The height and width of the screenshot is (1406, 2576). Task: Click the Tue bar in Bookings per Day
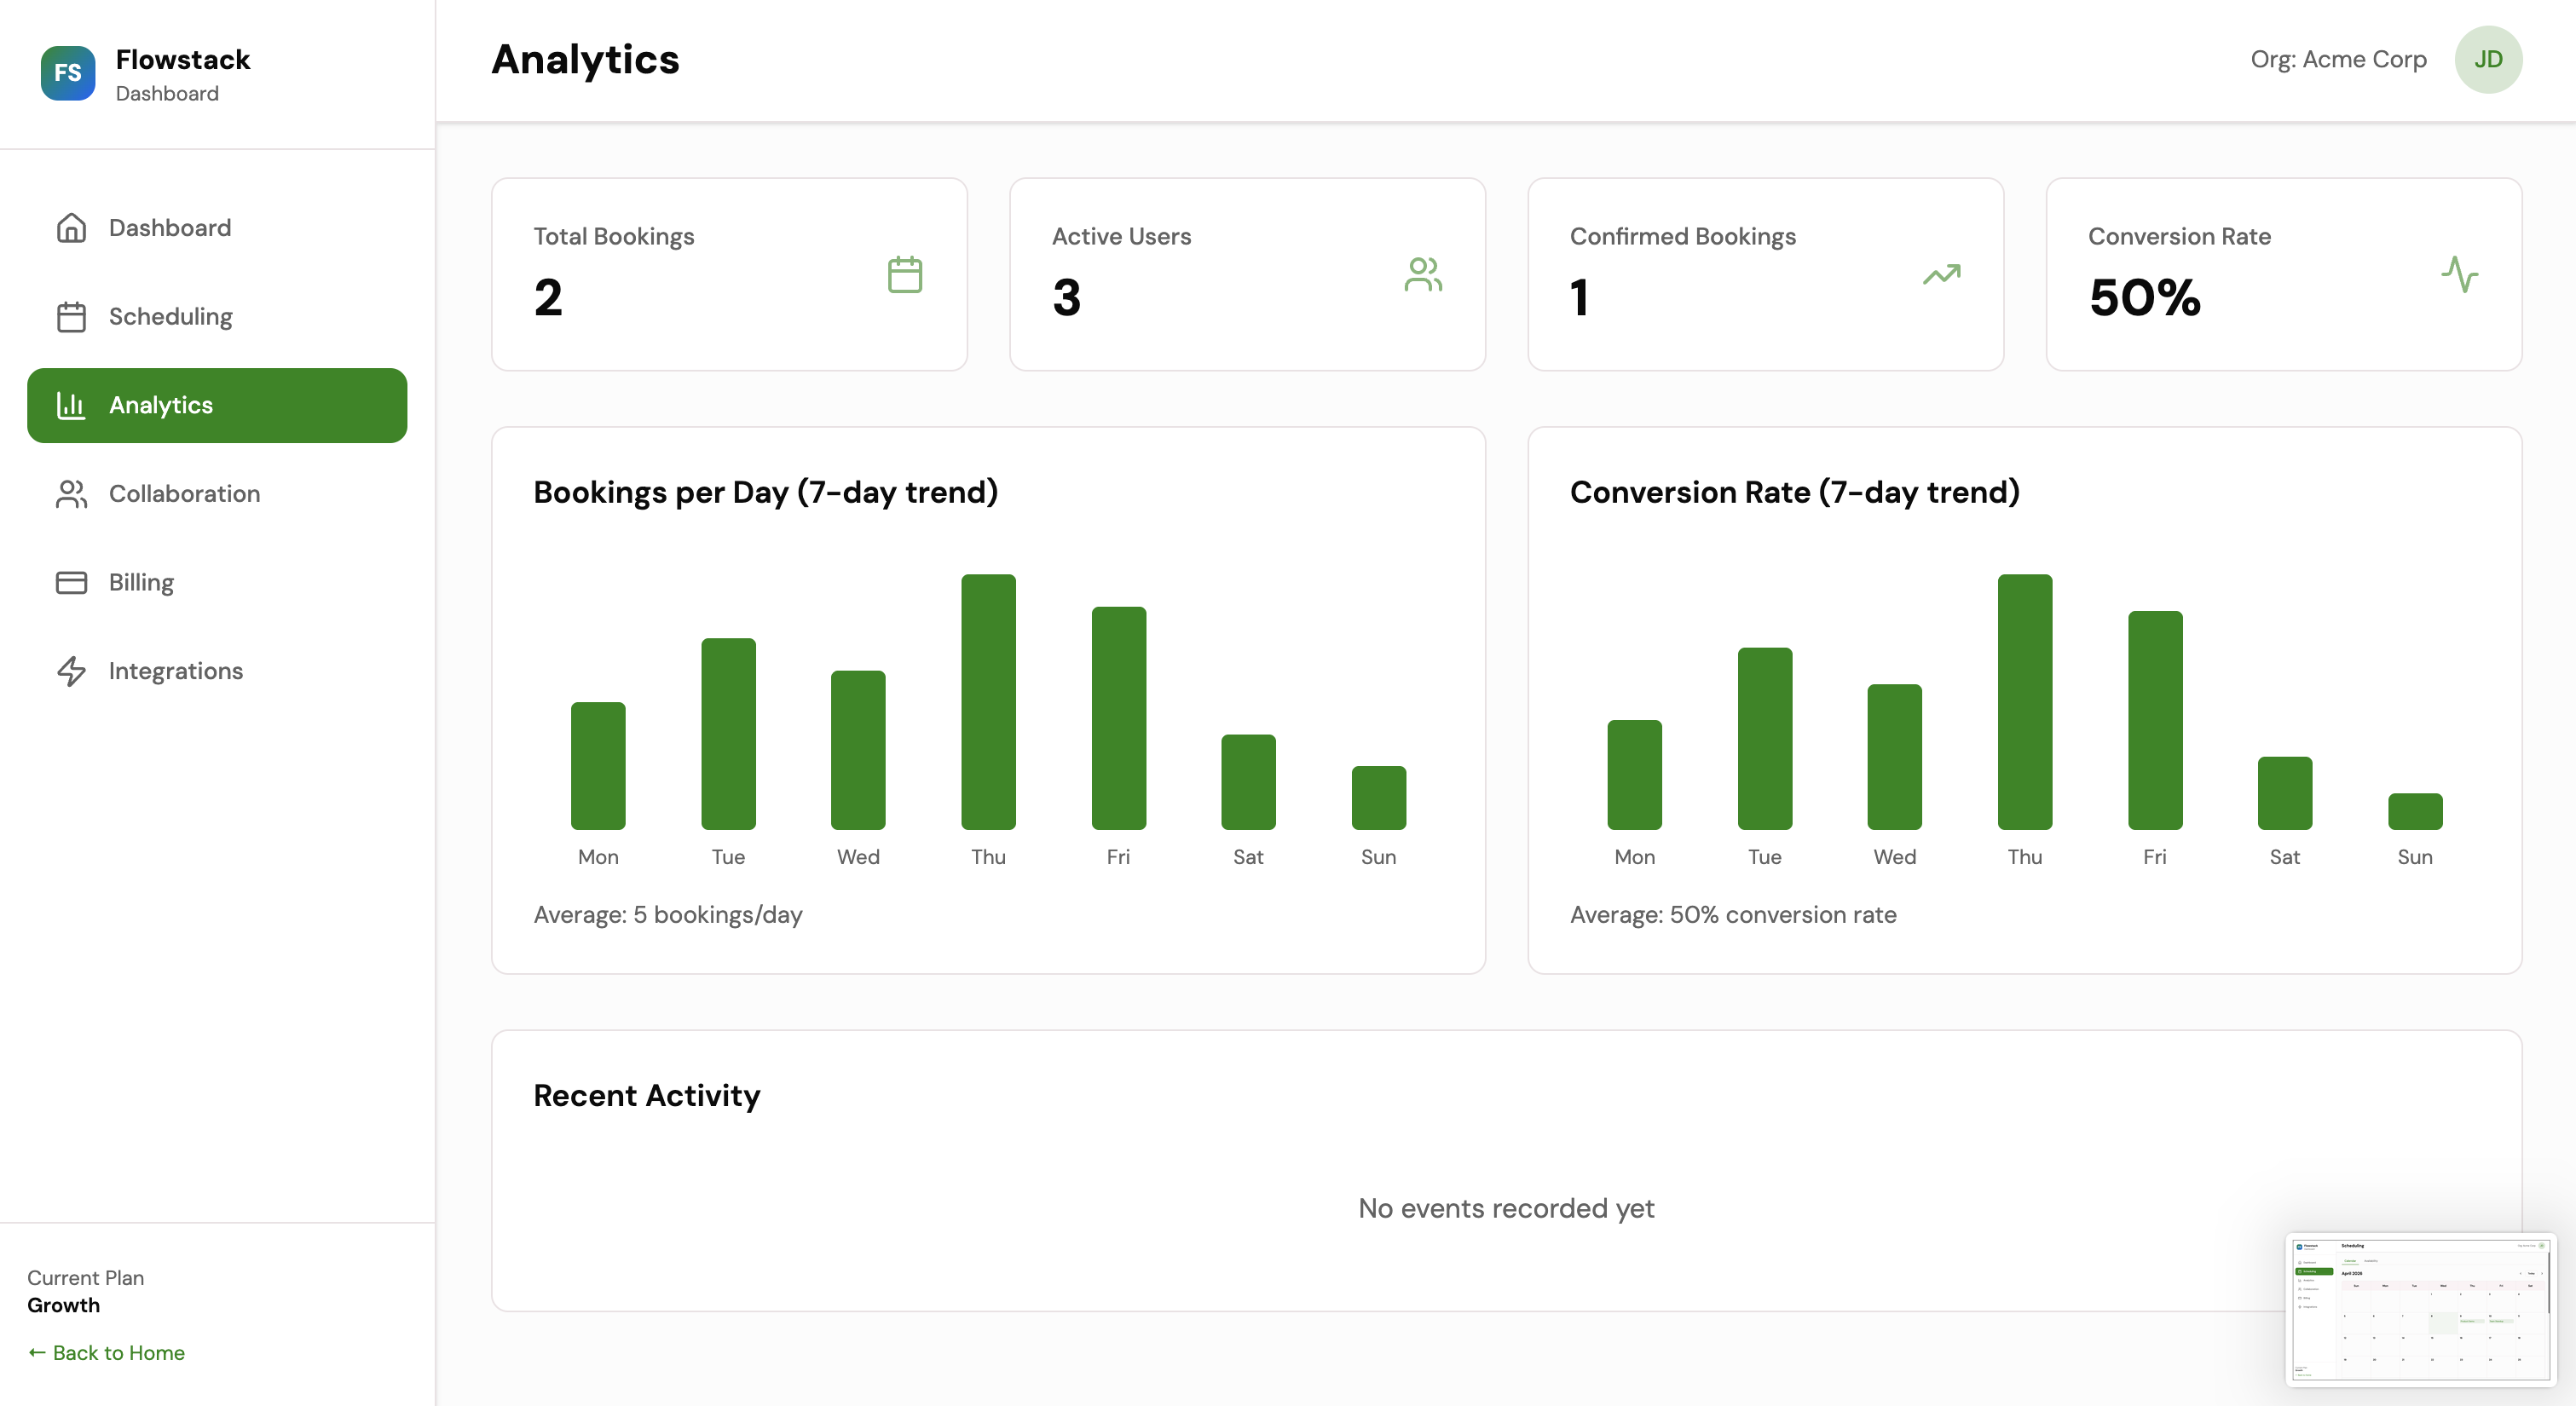click(x=728, y=733)
